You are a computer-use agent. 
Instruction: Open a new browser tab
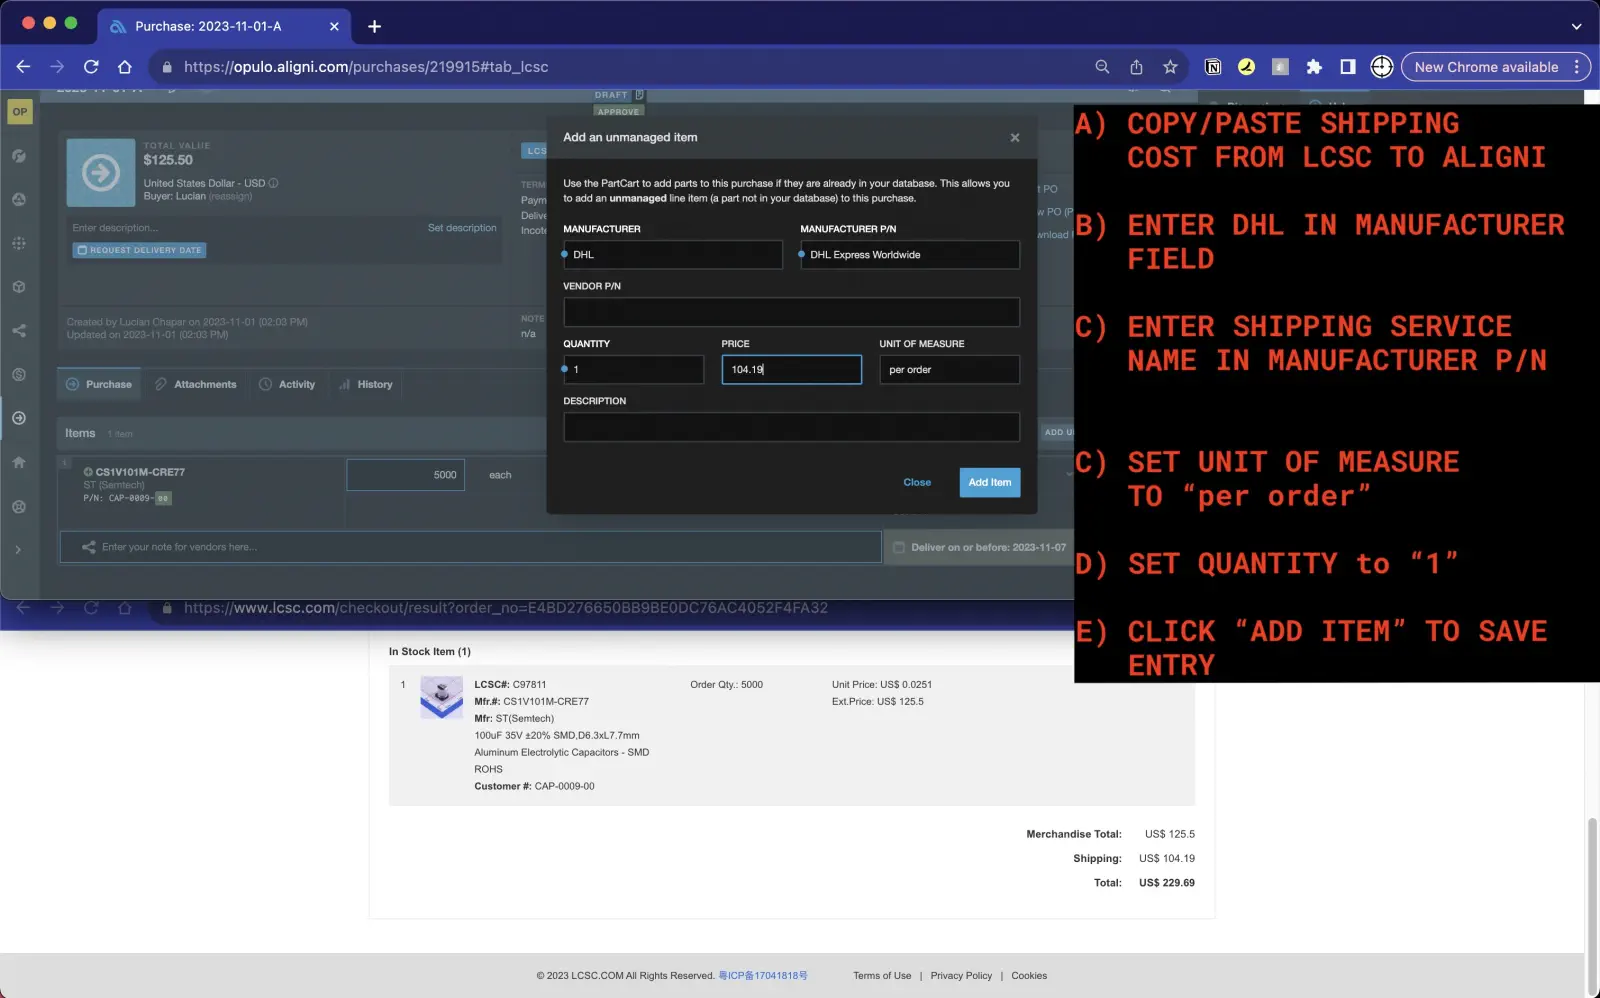[x=374, y=26]
